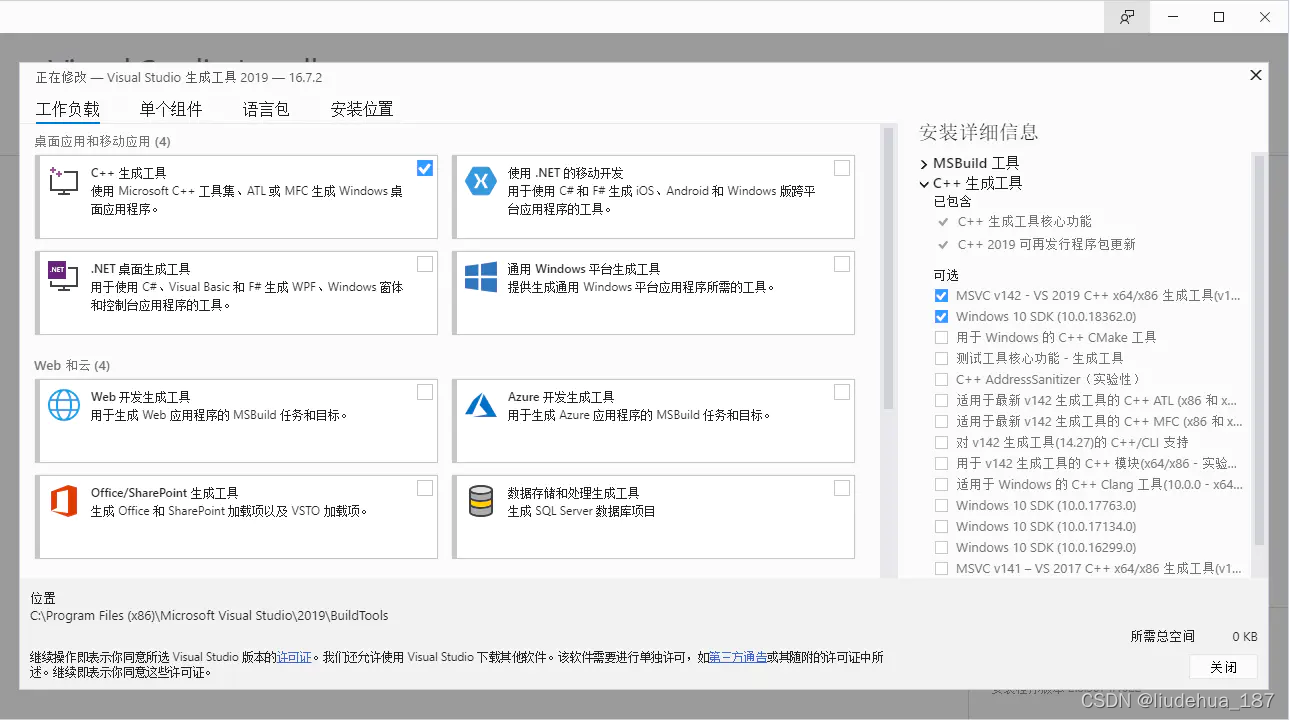Close the modification dialog with the X
The image size is (1290, 720).
pos(1256,75)
